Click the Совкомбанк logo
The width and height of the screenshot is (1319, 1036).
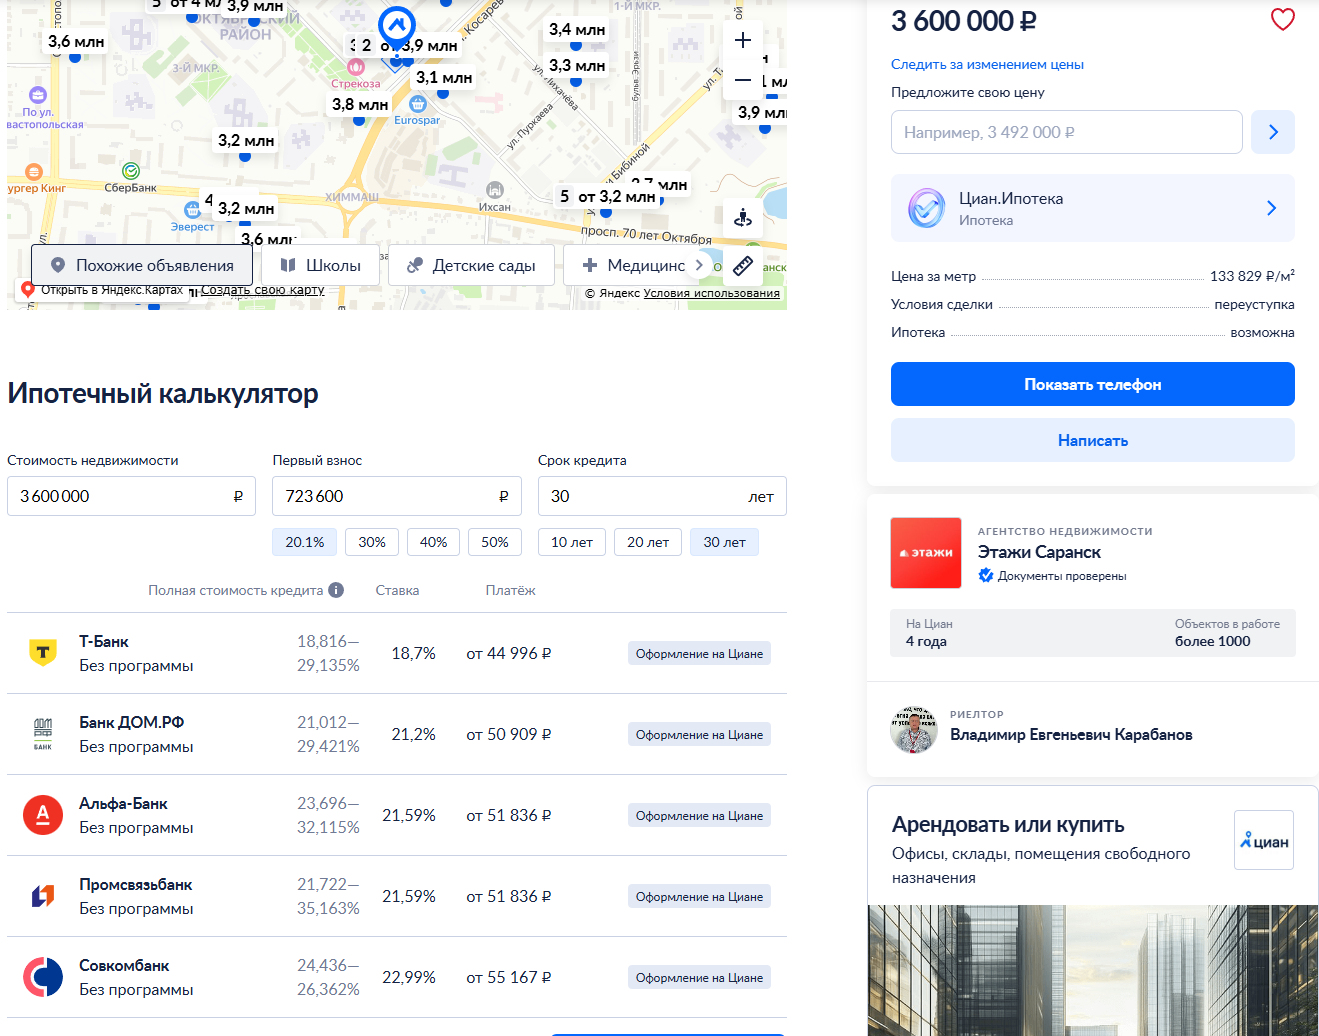click(43, 977)
